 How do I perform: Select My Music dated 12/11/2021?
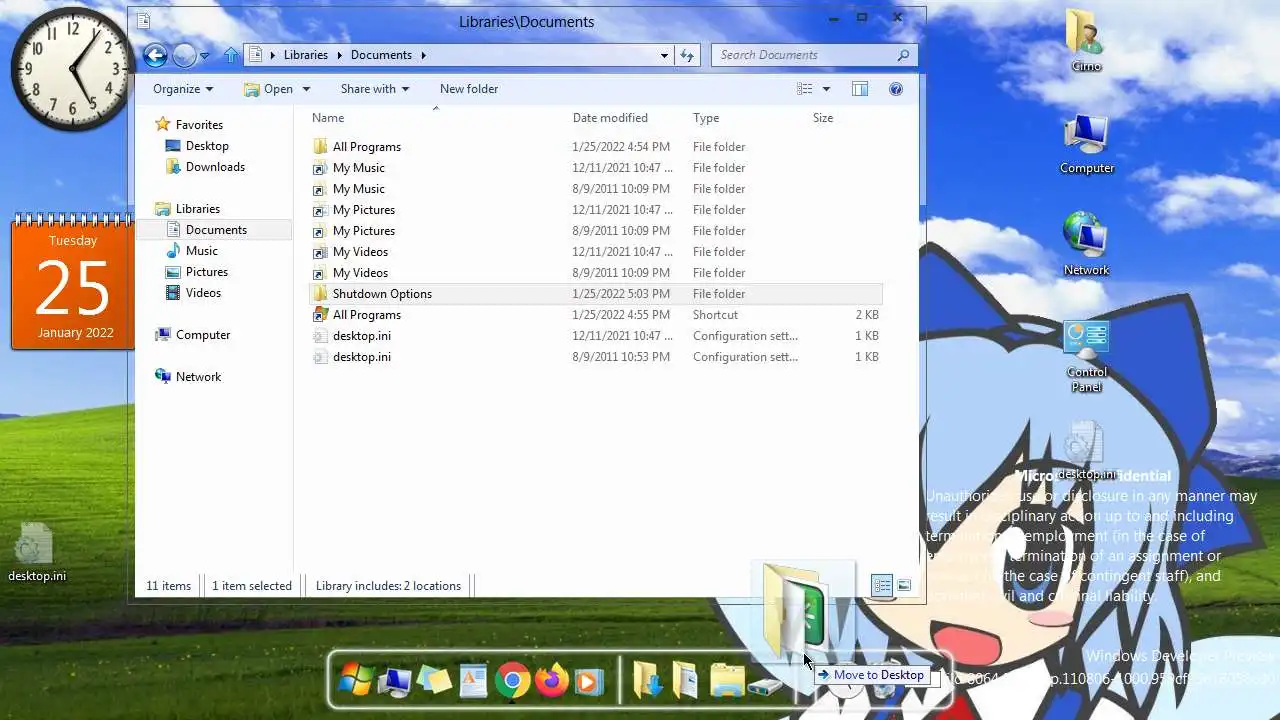595,168
